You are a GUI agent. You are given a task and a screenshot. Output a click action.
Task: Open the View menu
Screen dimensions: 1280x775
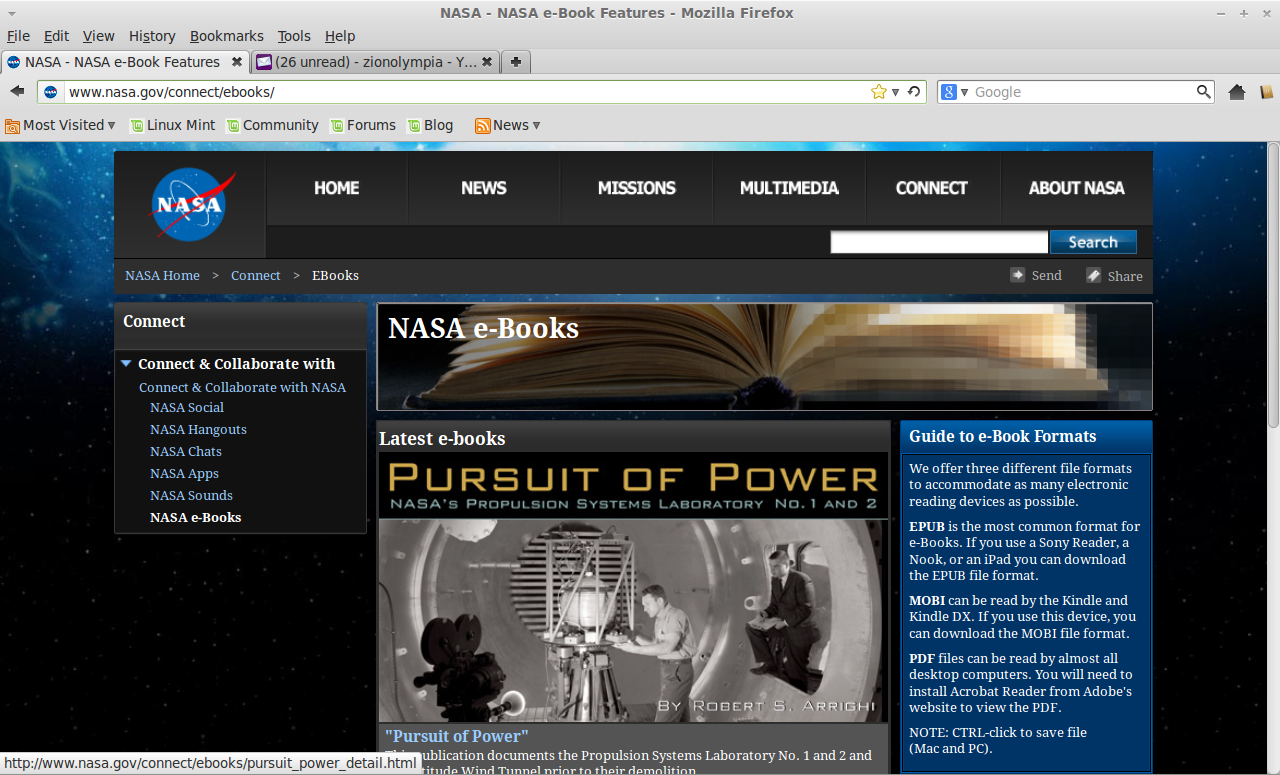(x=98, y=36)
